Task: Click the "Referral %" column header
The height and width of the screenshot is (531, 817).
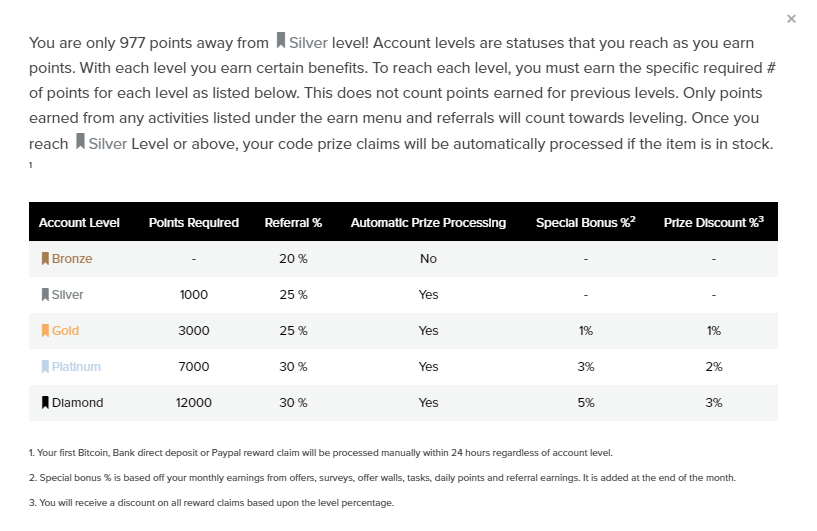Action: (x=293, y=223)
